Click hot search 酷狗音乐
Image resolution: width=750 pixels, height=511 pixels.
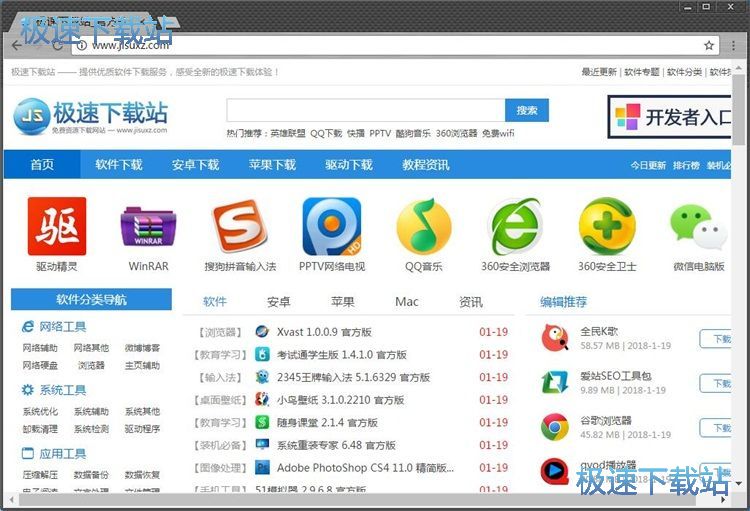[413, 133]
